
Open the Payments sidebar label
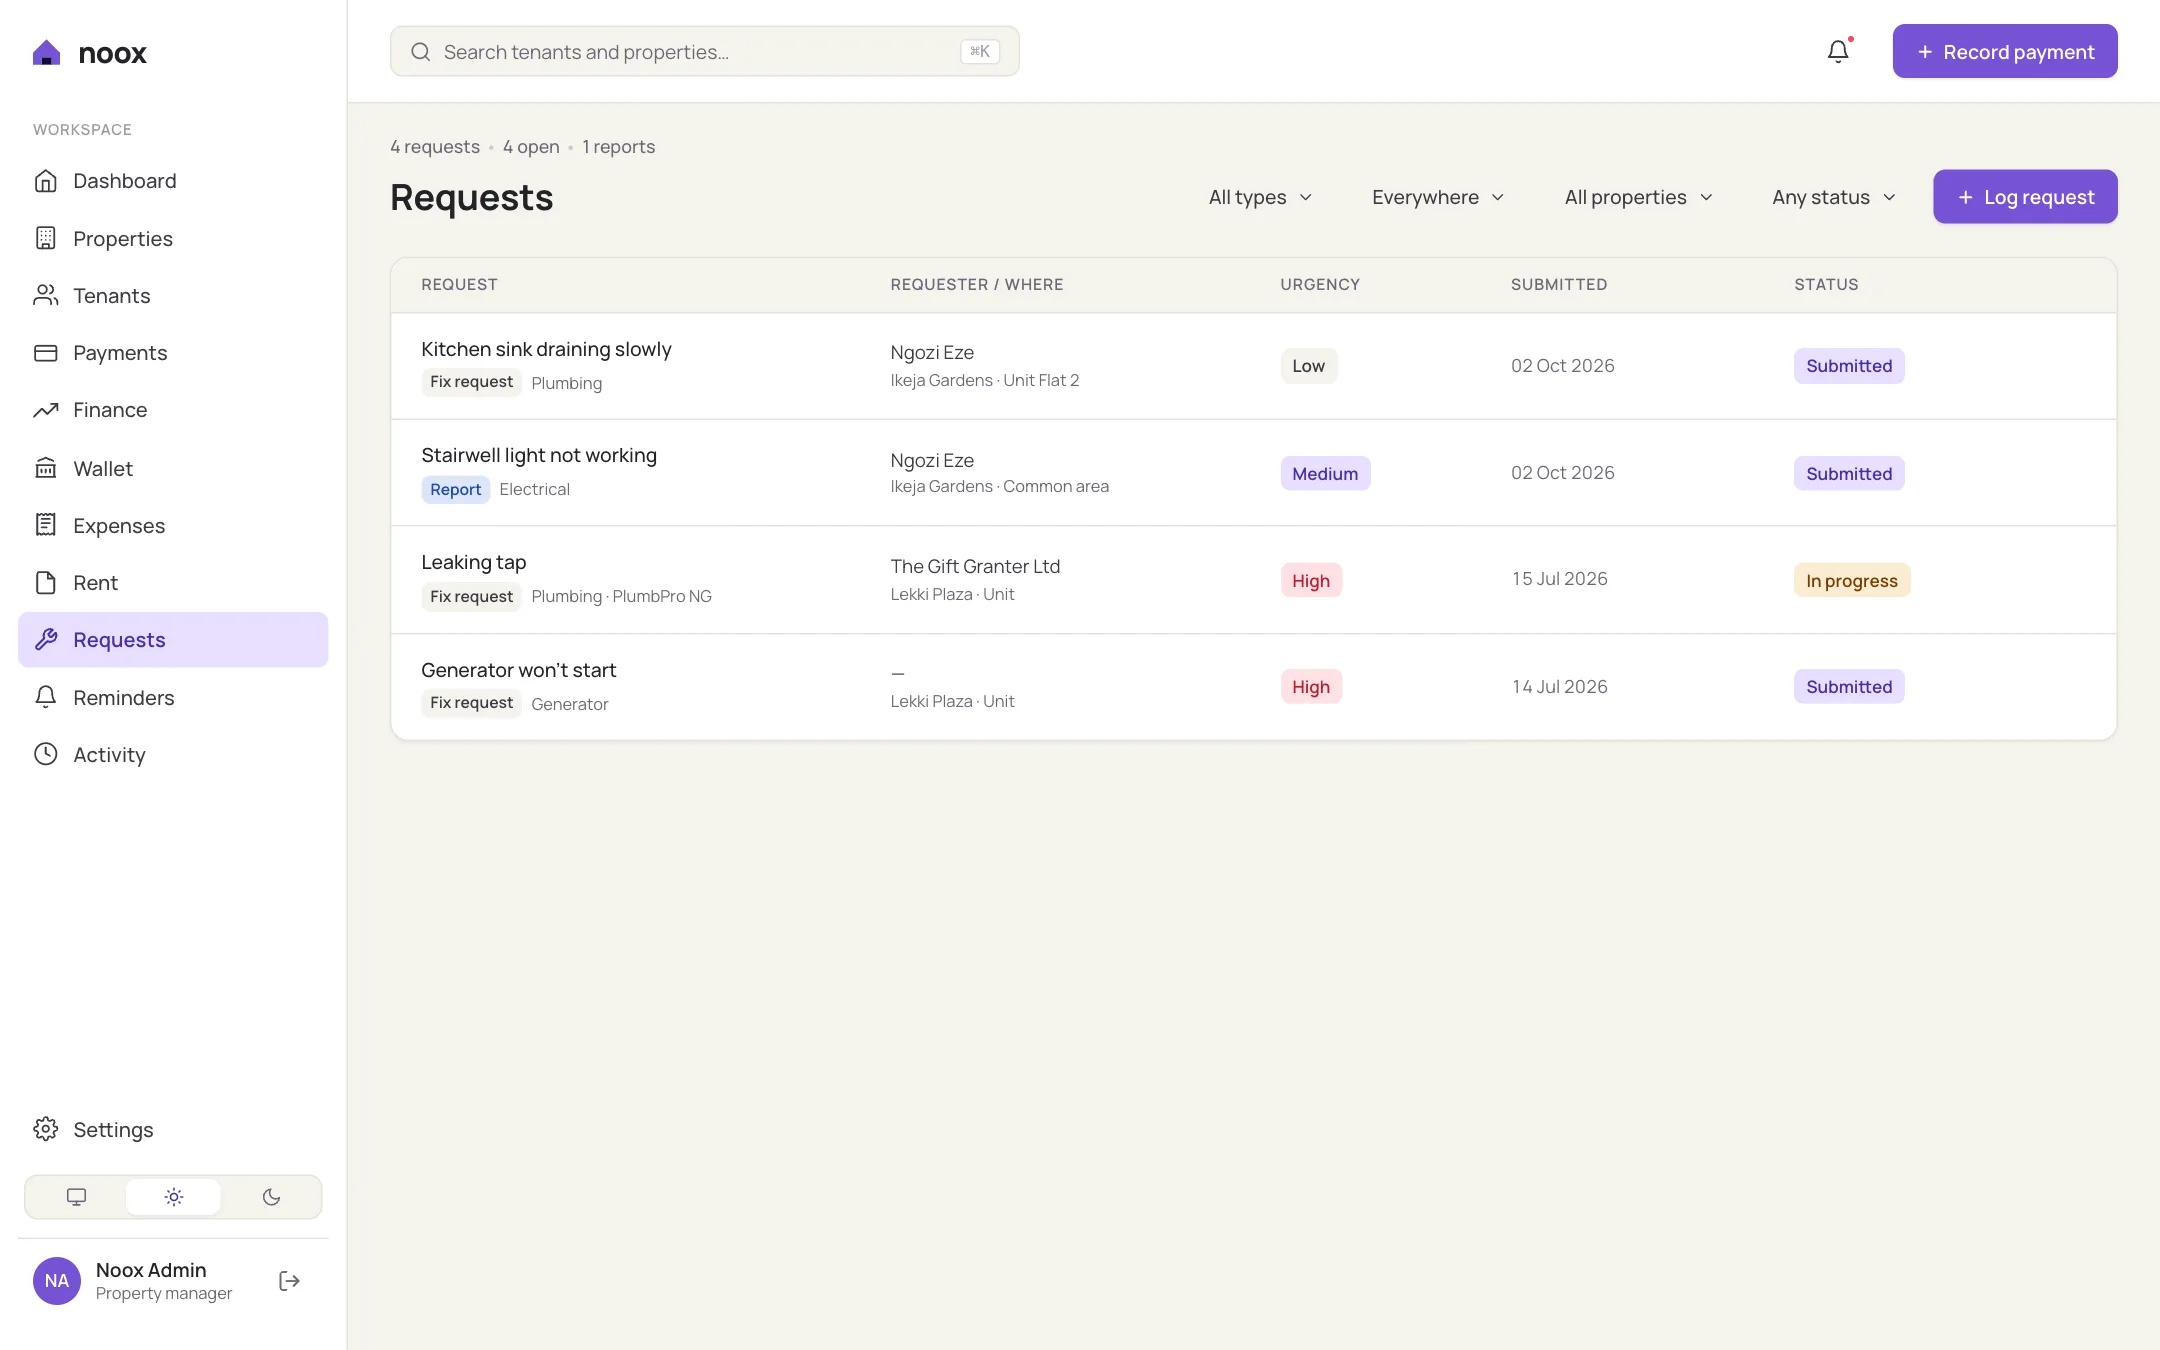tap(120, 353)
